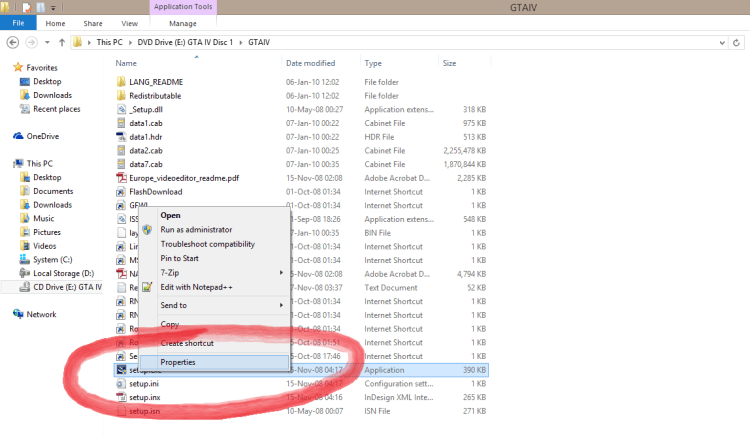This screenshot has height=436, width=750.
Task: Open the System (C:) drive
Action: (x=53, y=260)
